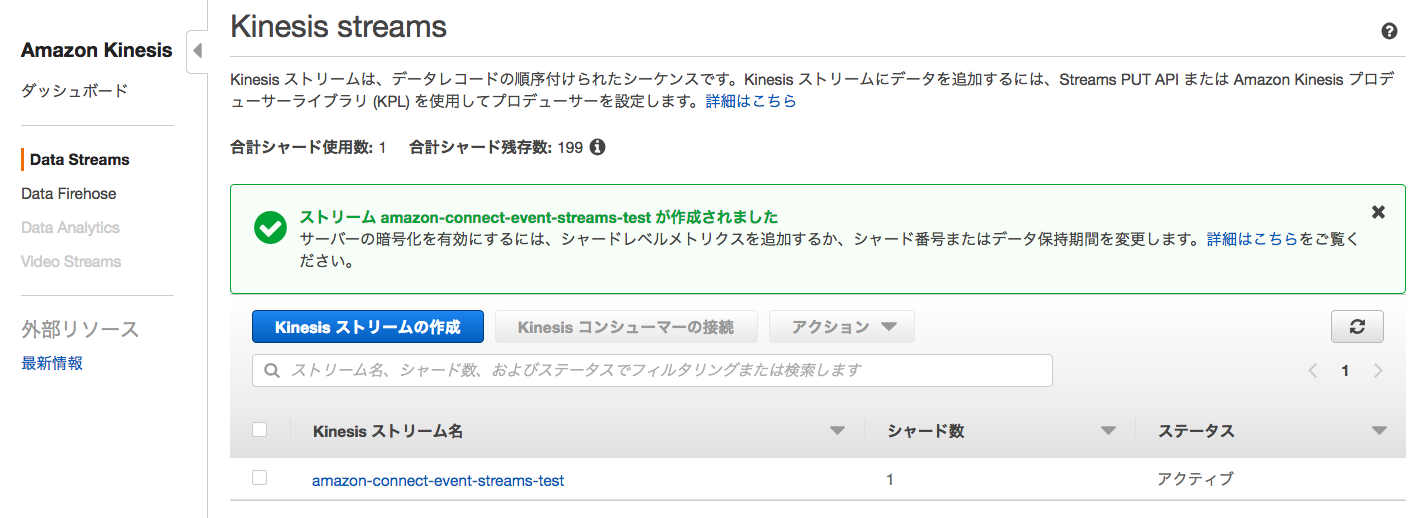Image resolution: width=1423 pixels, height=518 pixels.
Task: Open the amazon-connect-event-streams-test stream link
Action: click(x=438, y=481)
